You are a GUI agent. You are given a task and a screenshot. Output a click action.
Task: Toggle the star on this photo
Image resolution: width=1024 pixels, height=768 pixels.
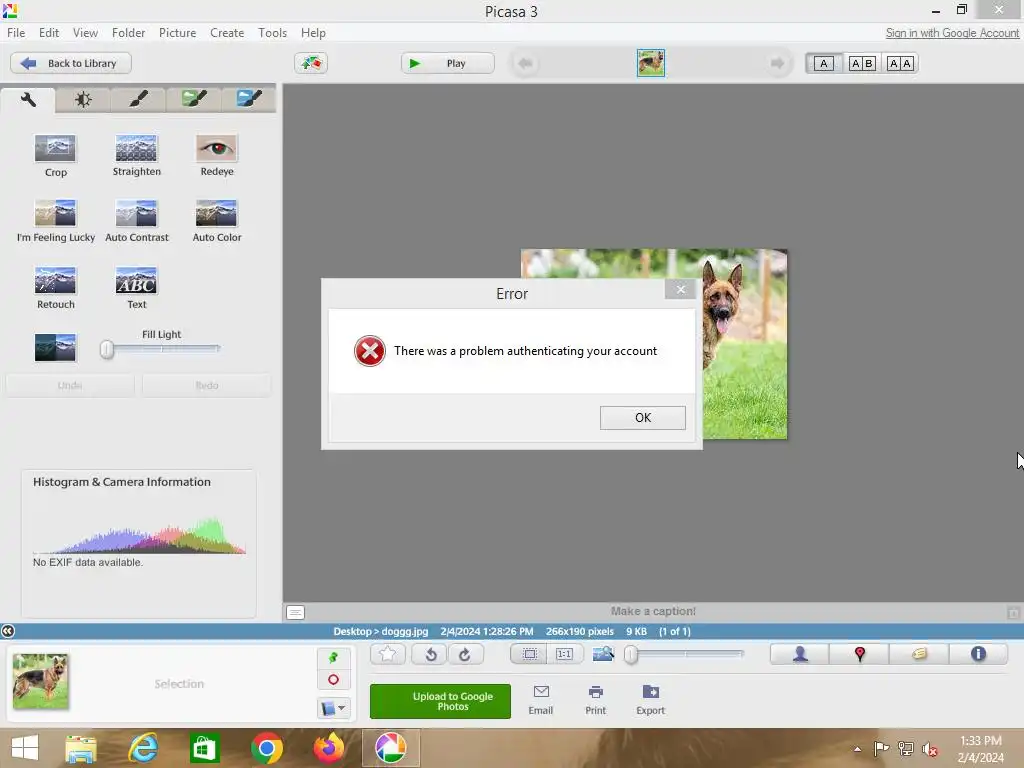[x=387, y=654]
